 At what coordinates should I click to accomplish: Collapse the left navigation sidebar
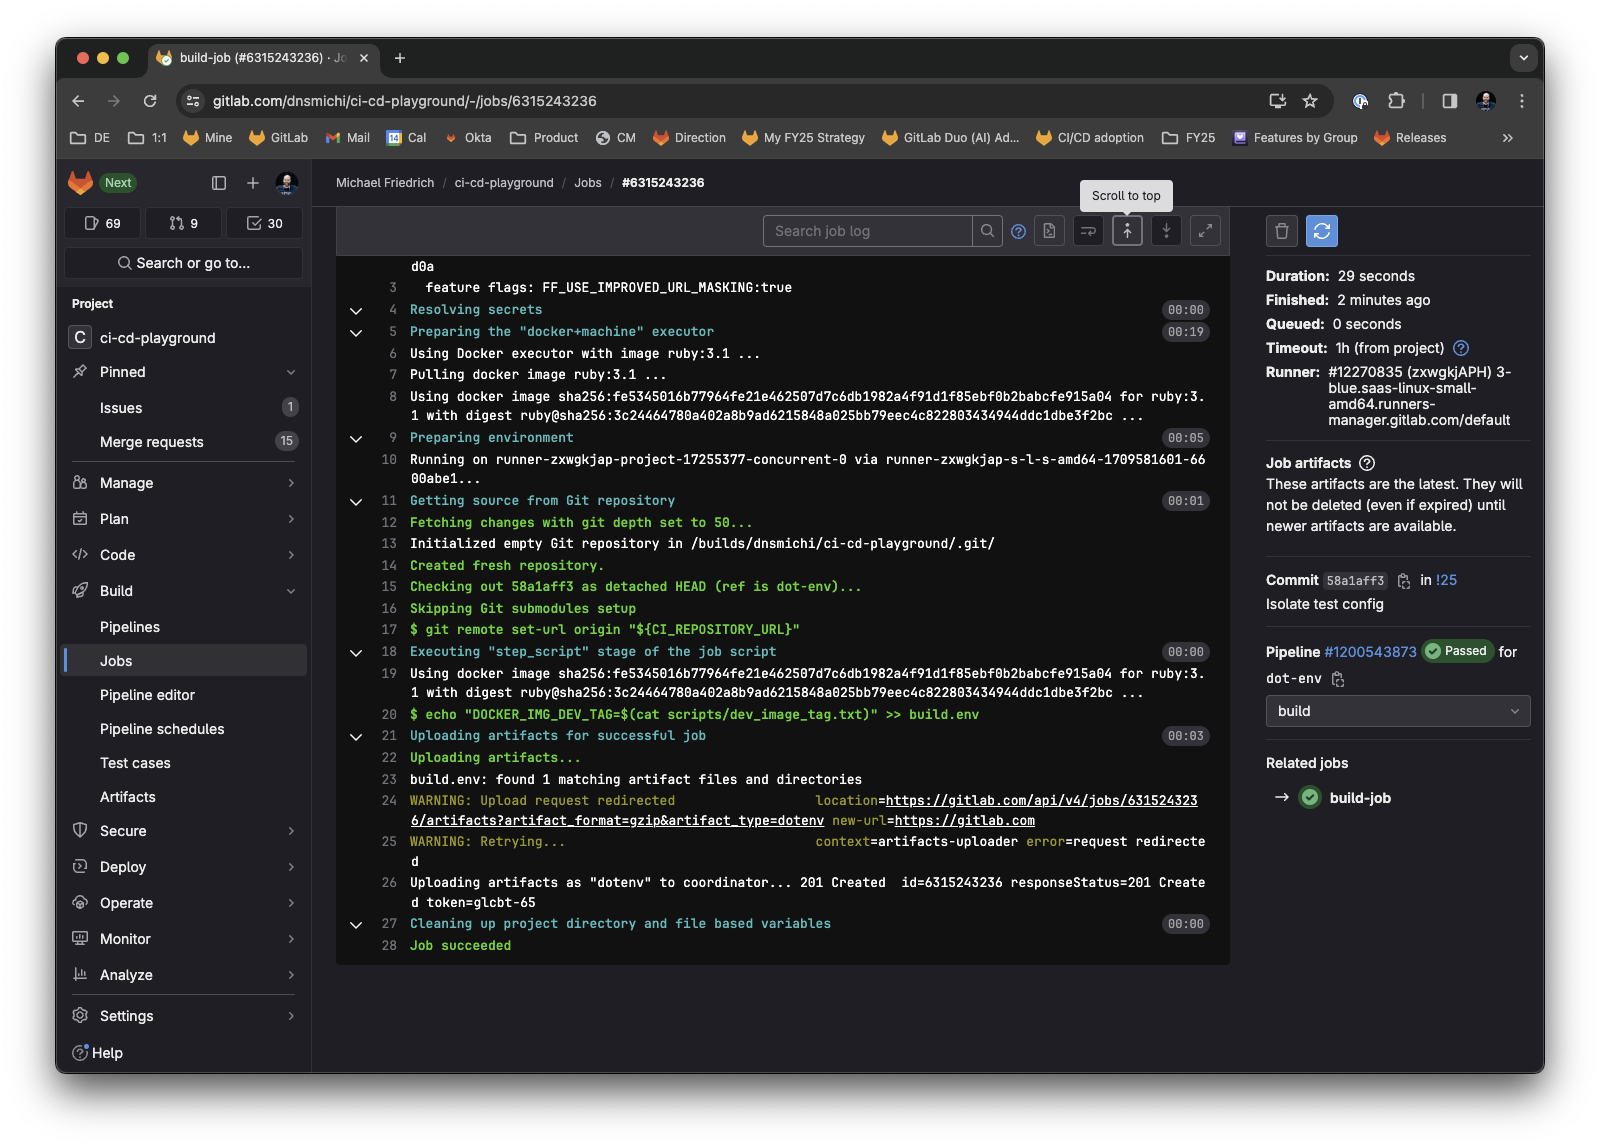pos(219,183)
